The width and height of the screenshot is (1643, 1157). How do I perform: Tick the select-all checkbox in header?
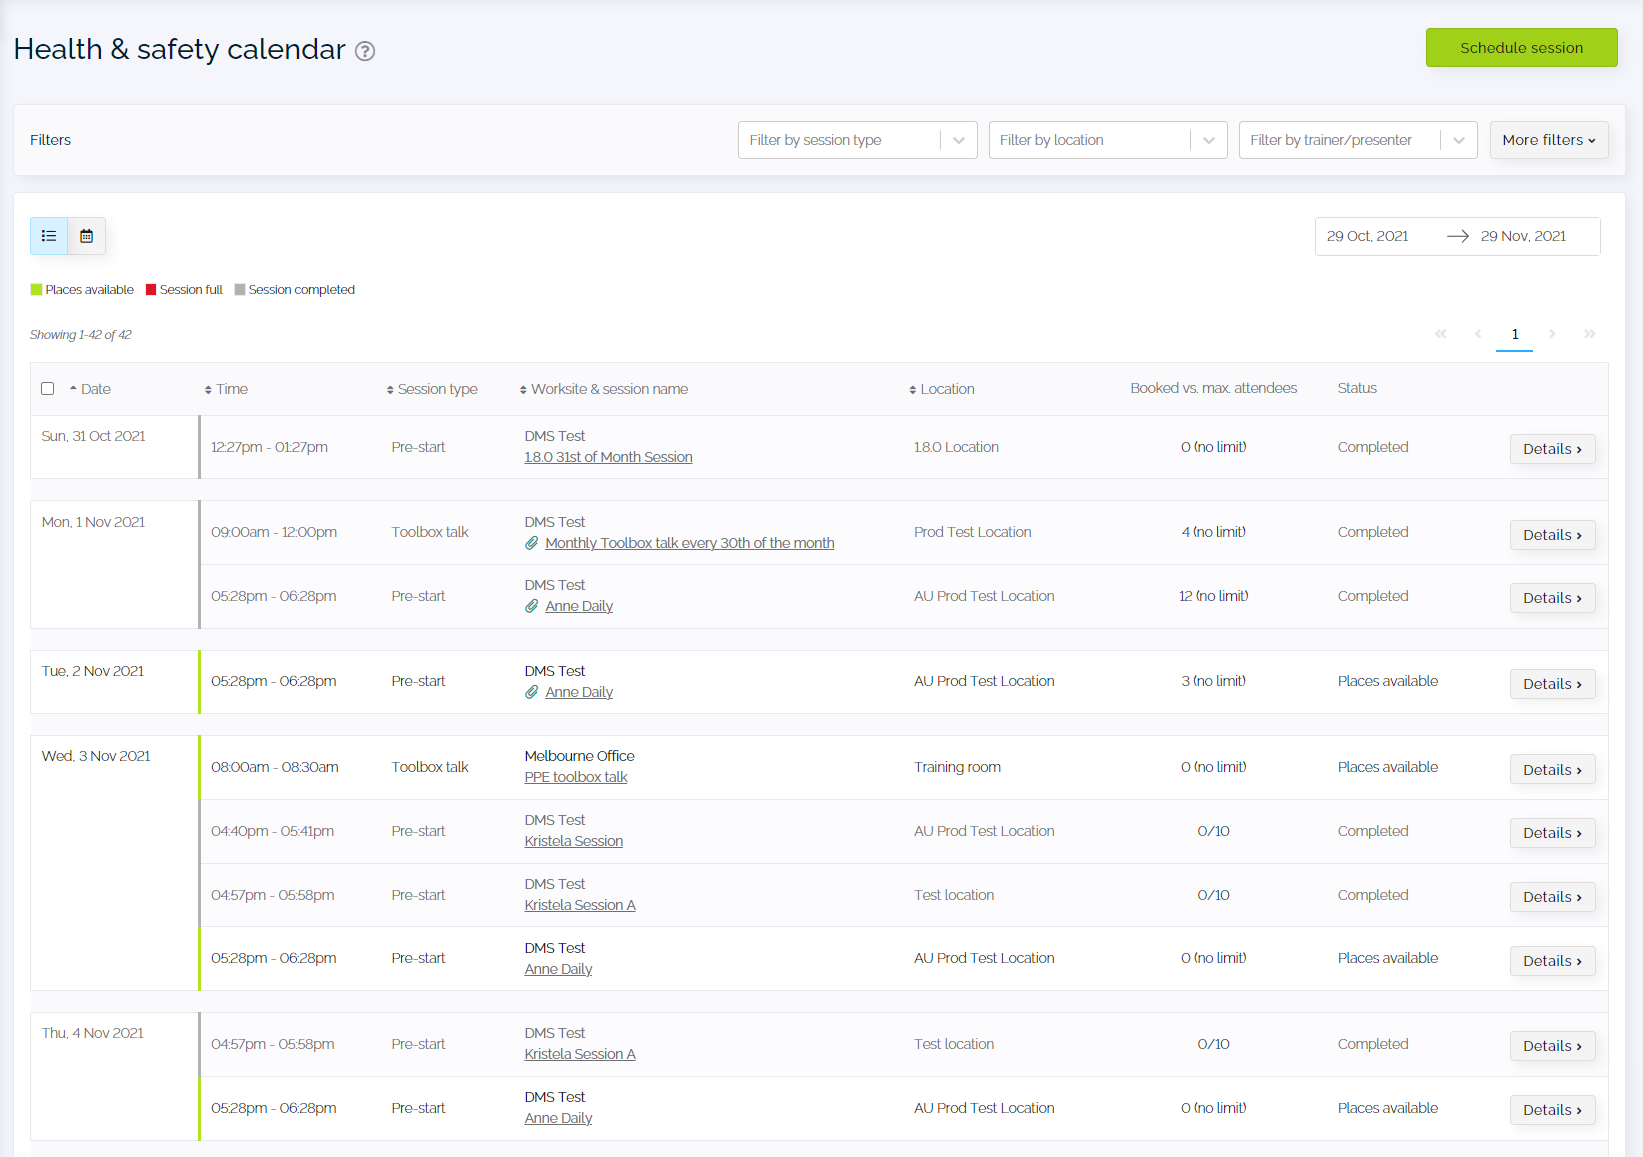pos(48,388)
